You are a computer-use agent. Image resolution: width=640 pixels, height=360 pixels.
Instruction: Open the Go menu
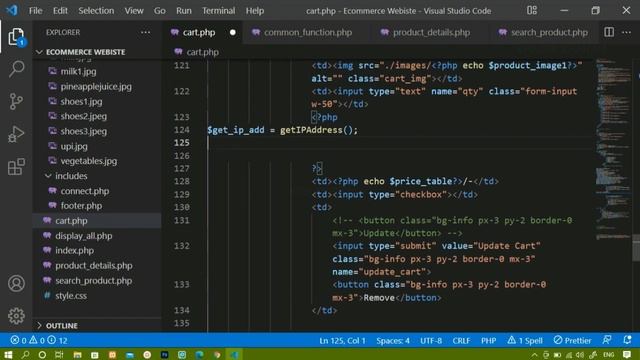[160, 11]
